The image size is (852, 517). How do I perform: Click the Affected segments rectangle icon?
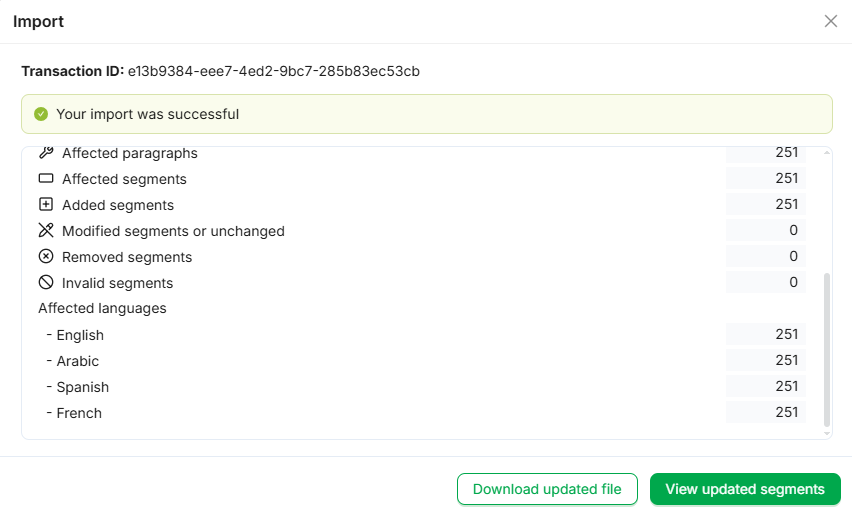click(45, 179)
